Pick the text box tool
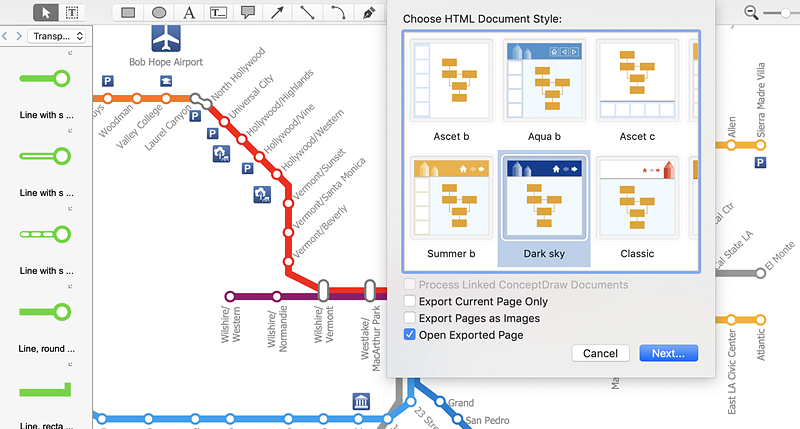 pyautogui.click(x=218, y=12)
